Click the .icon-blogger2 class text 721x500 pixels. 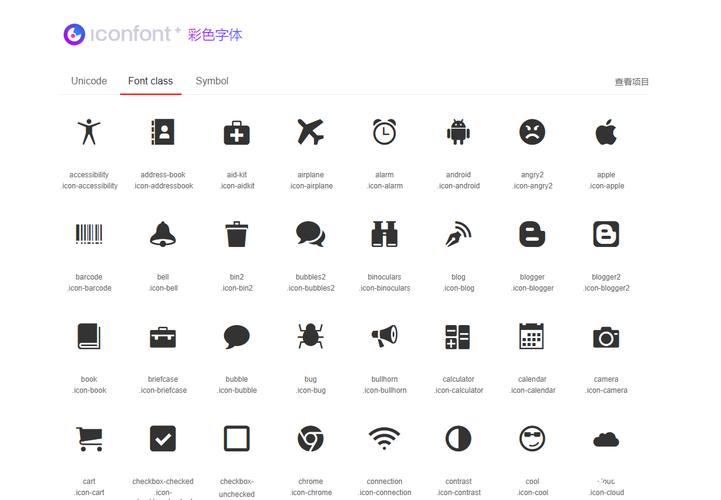[607, 288]
